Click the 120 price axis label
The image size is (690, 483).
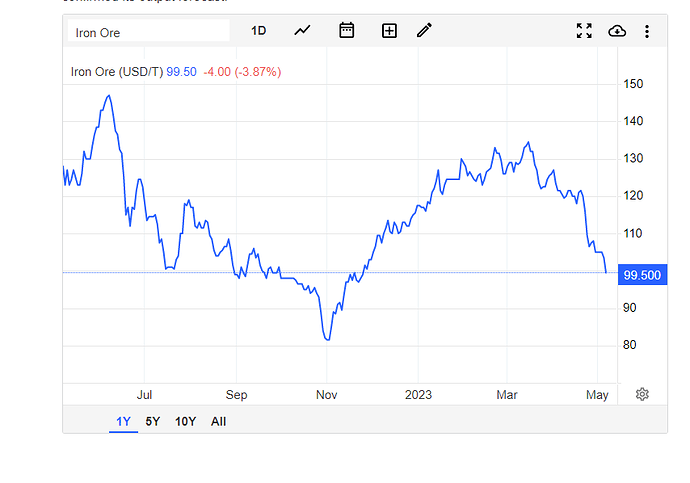tap(633, 195)
